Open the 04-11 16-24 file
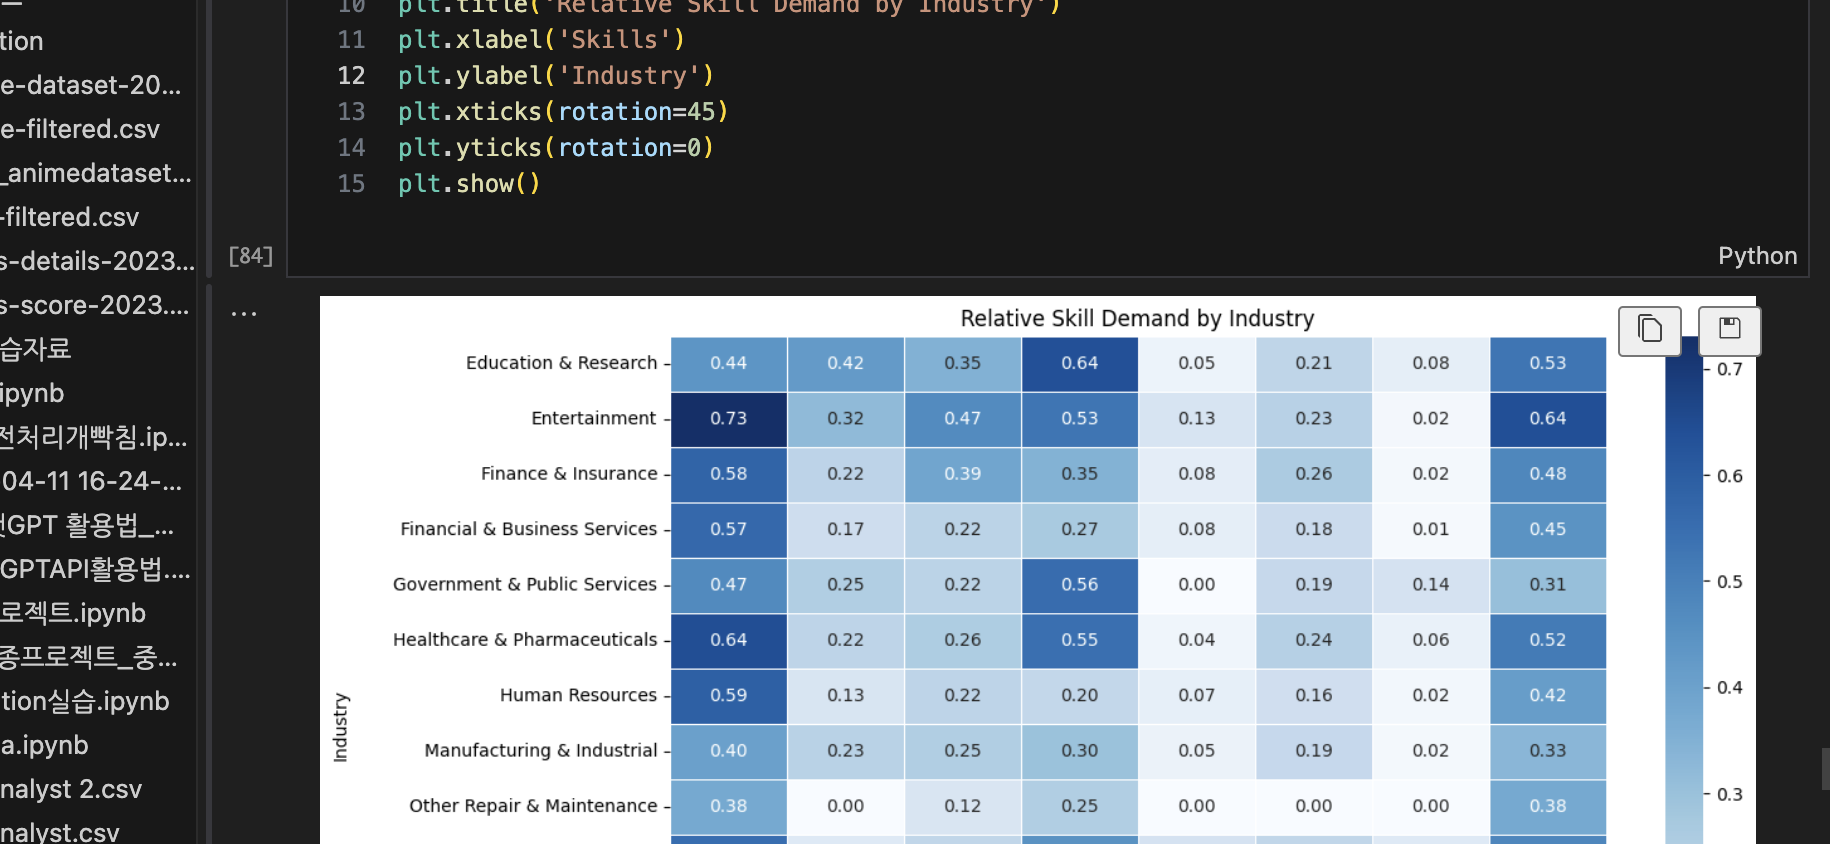The width and height of the screenshot is (1830, 844). [x=92, y=481]
